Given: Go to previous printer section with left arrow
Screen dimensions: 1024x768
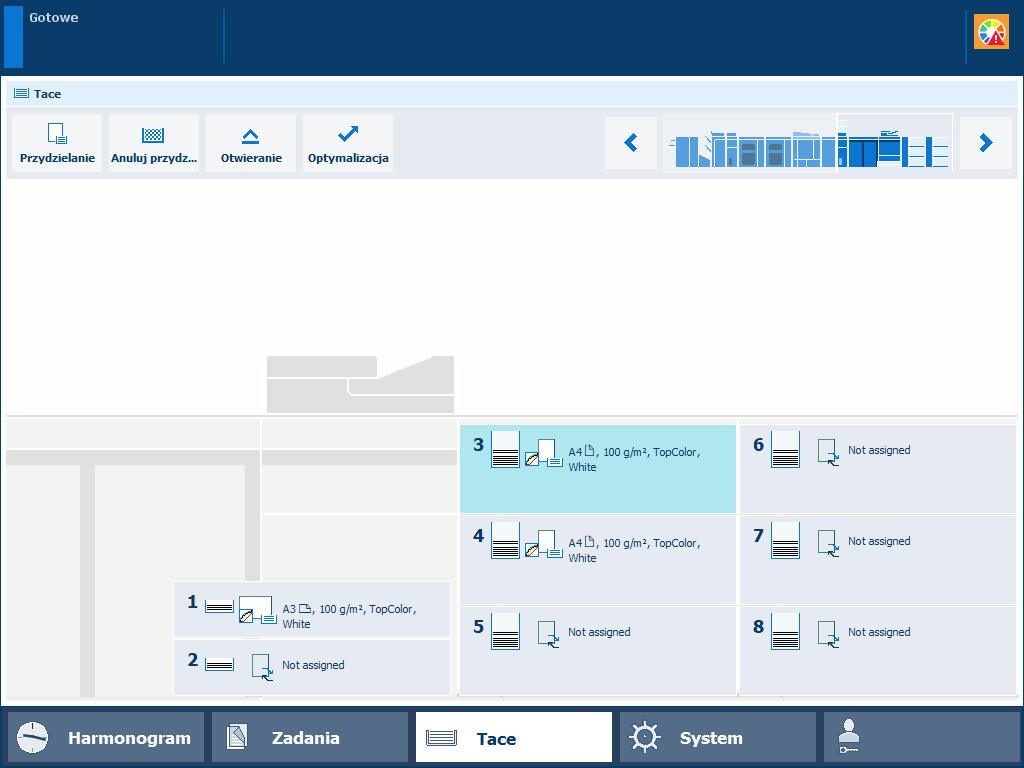Looking at the screenshot, I should 631,143.
